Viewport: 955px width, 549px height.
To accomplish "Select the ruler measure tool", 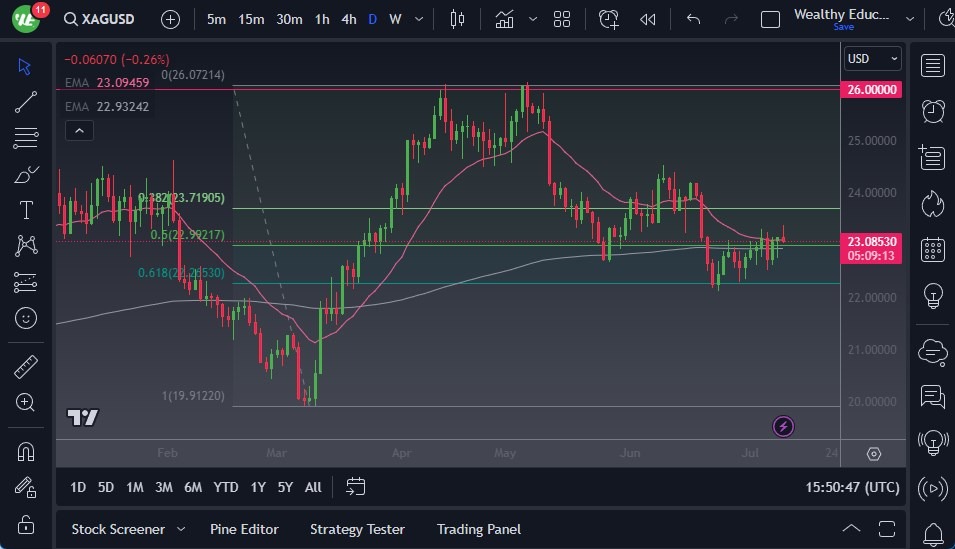I will [x=26, y=368].
